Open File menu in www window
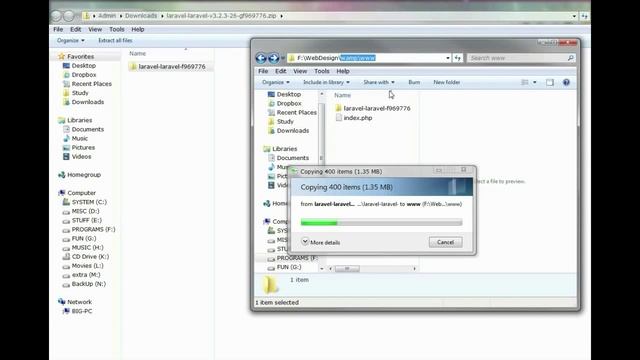 point(263,71)
